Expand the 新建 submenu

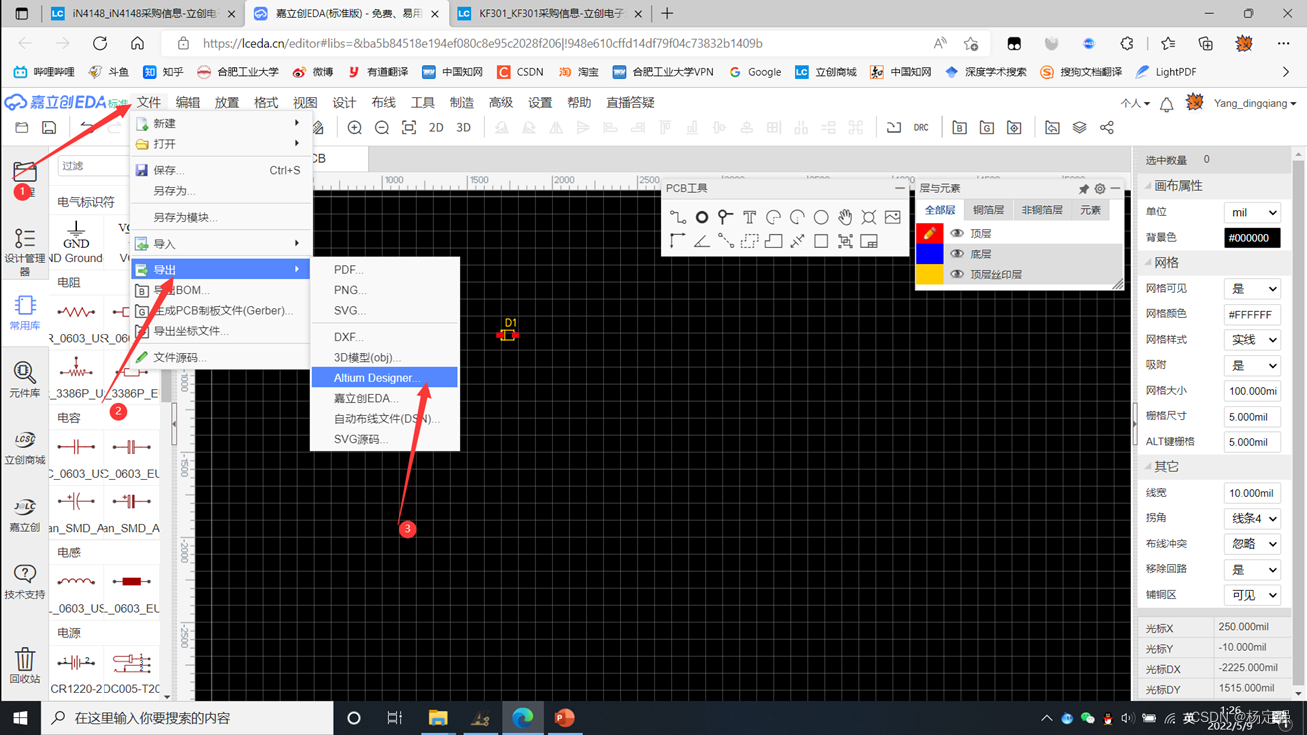[x=220, y=123]
